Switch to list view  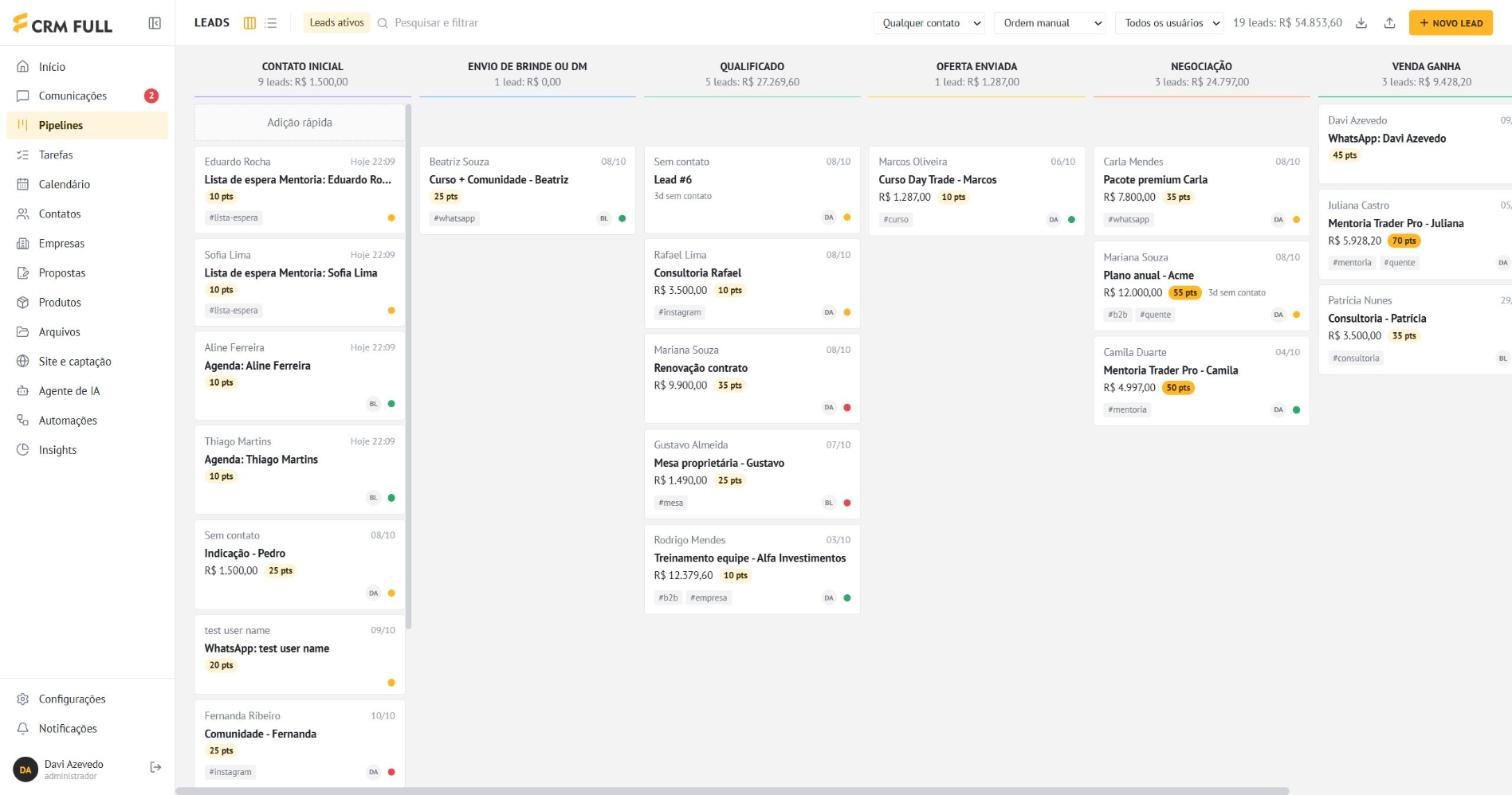pos(271,23)
